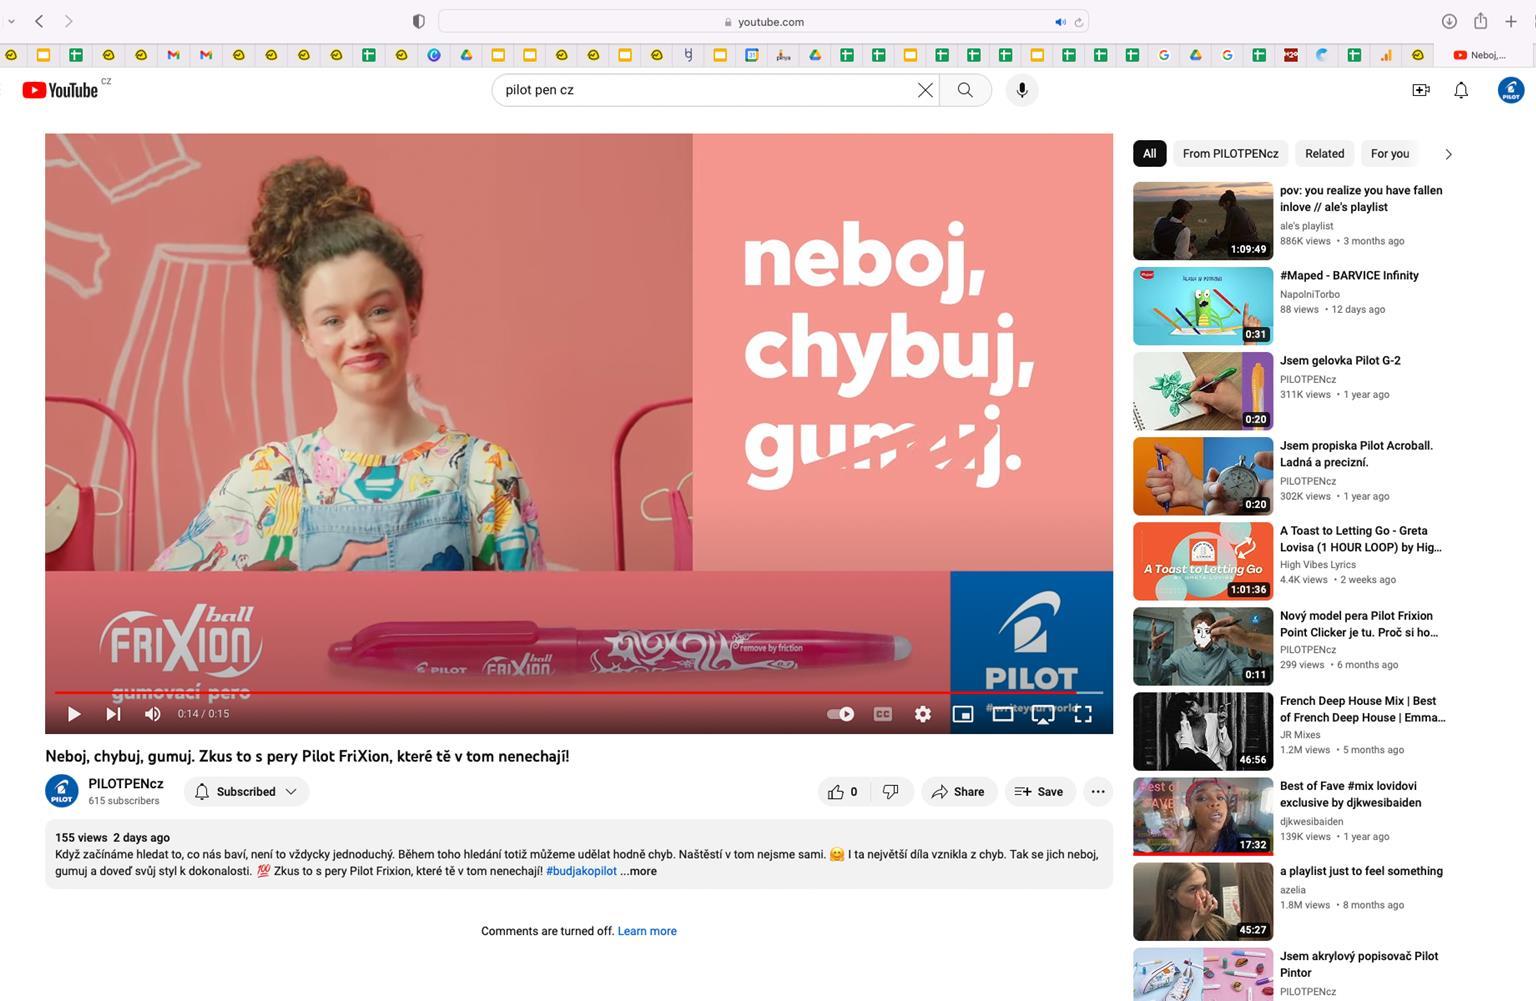Share the video

[x=958, y=792]
